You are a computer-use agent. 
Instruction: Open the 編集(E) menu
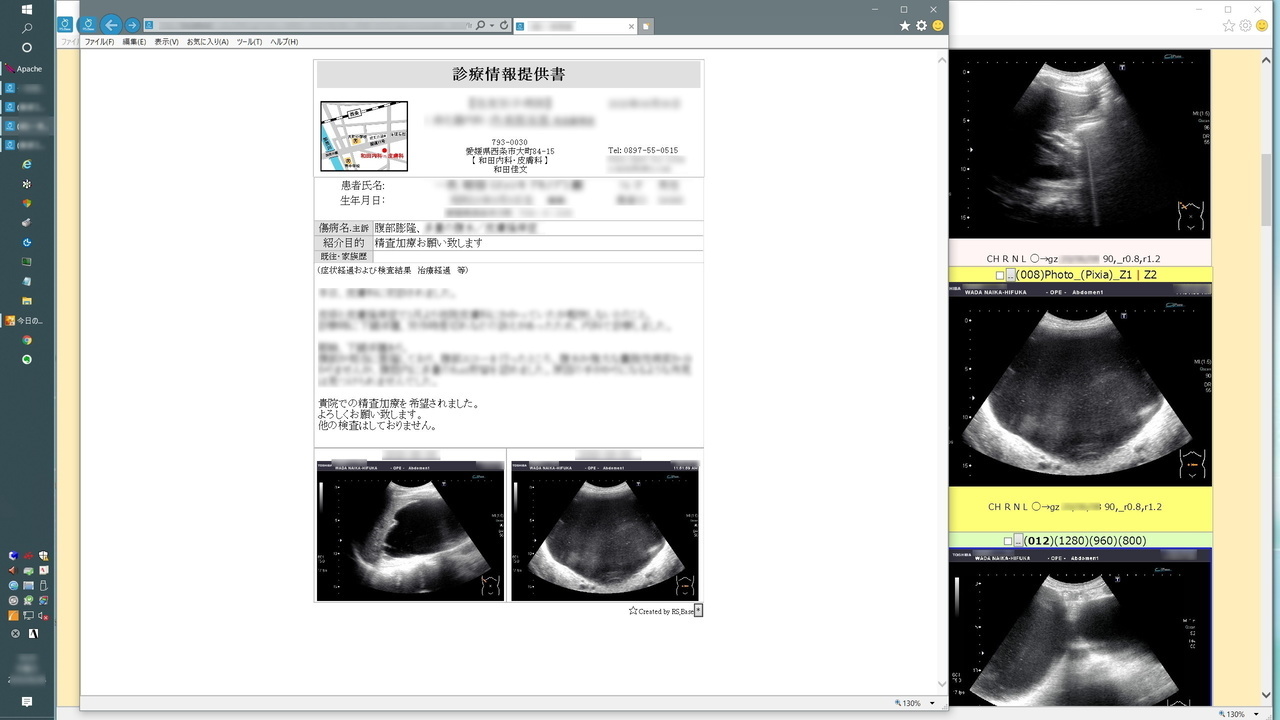(134, 42)
